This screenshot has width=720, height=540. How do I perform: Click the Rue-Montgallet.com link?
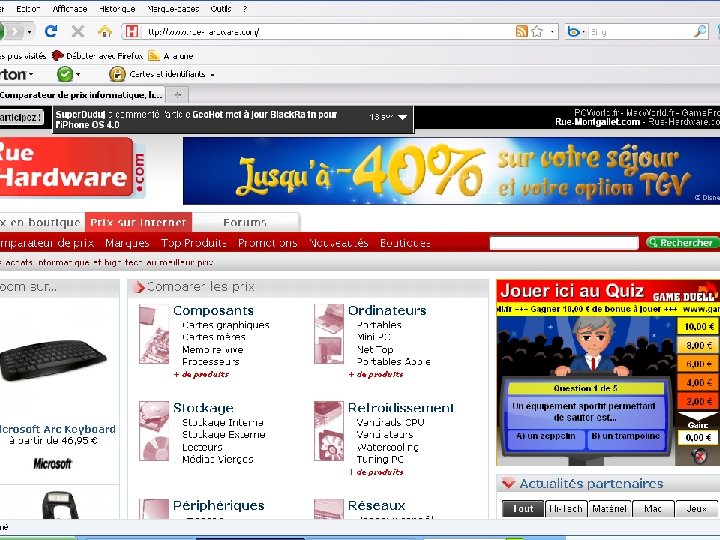597,122
